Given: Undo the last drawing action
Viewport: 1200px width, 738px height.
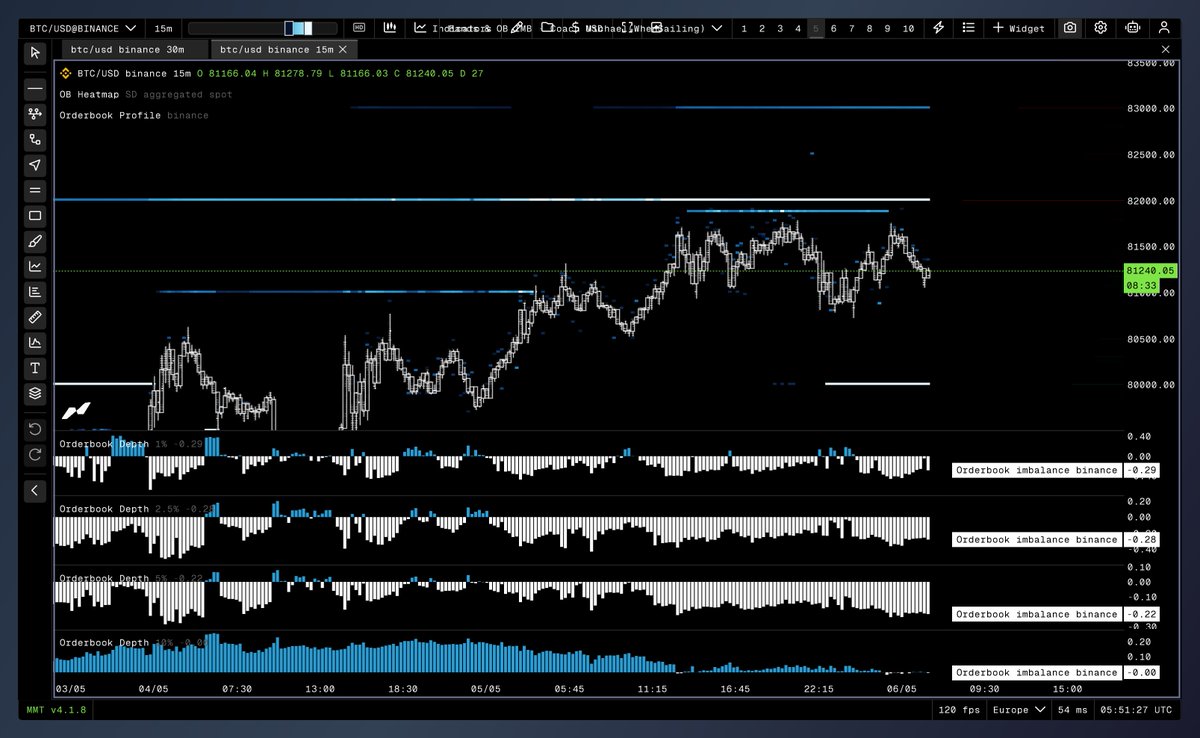Looking at the screenshot, I should [x=35, y=429].
